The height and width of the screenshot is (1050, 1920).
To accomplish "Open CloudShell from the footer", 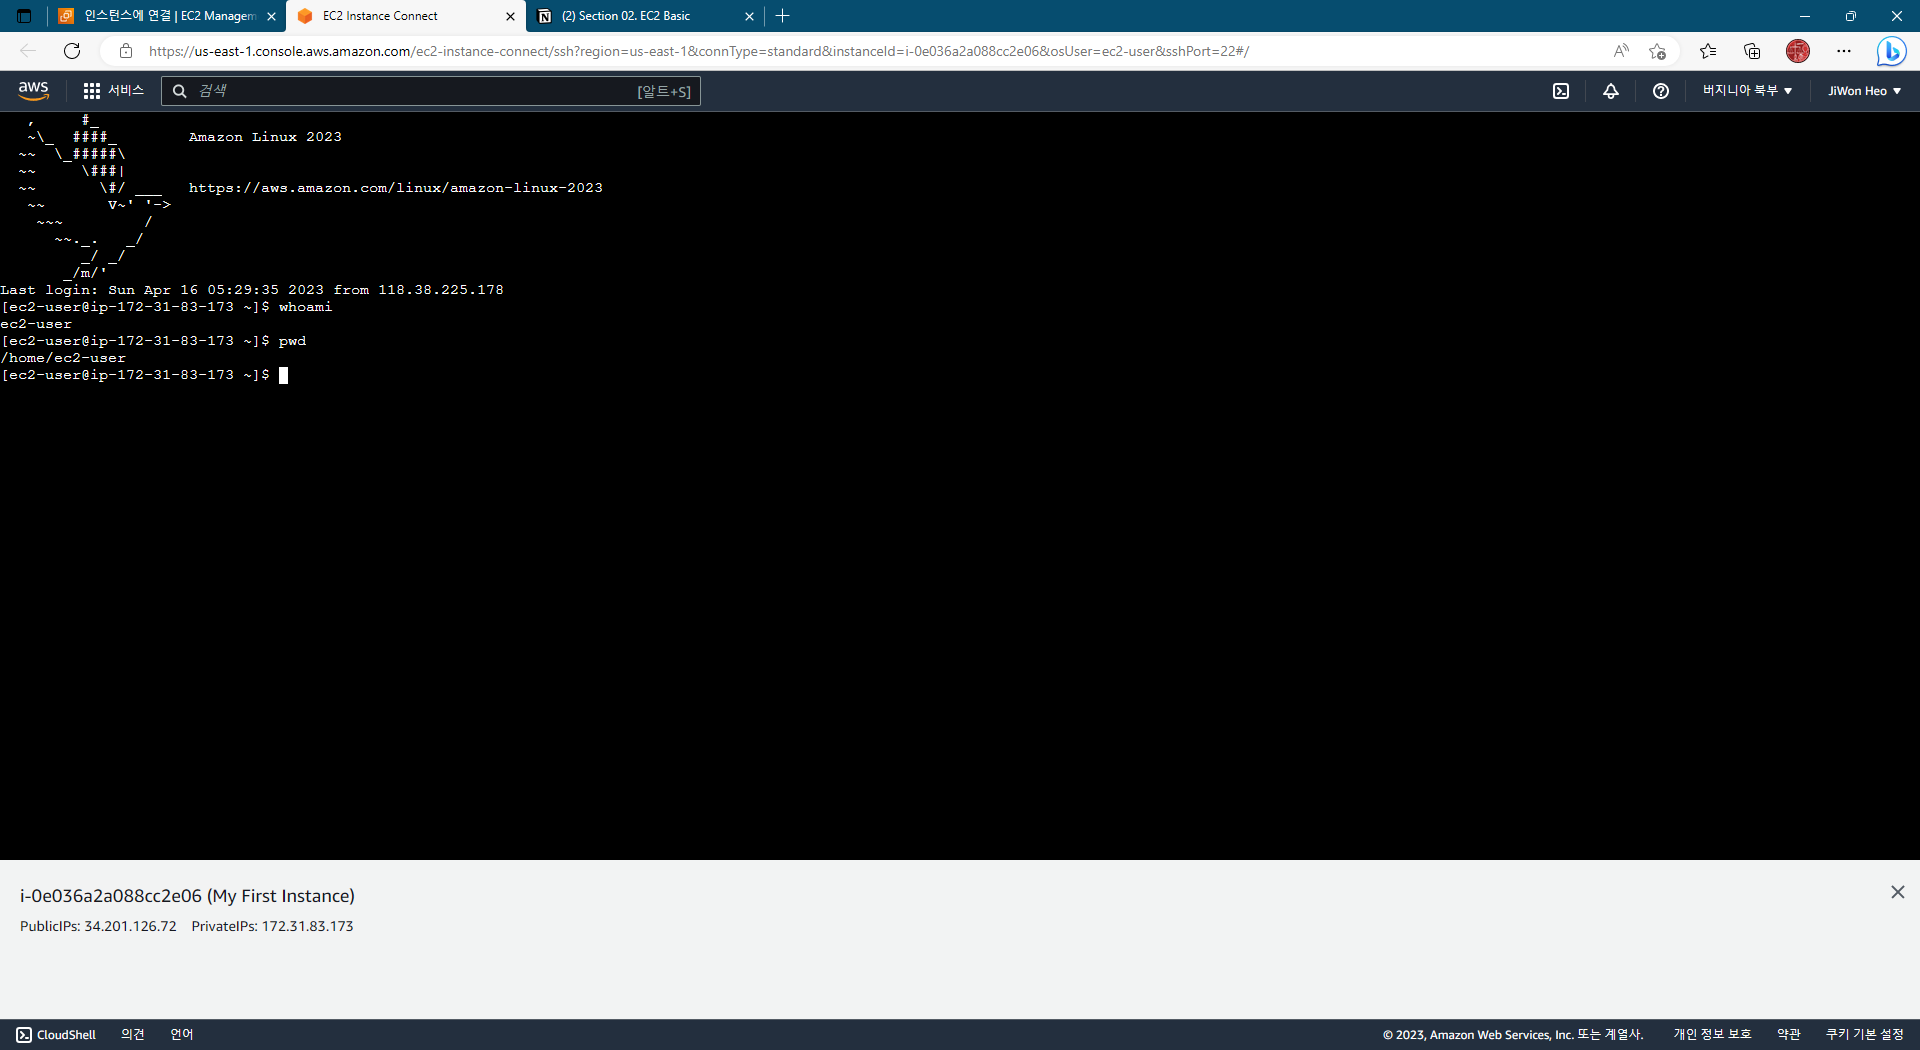I will click(x=56, y=1035).
